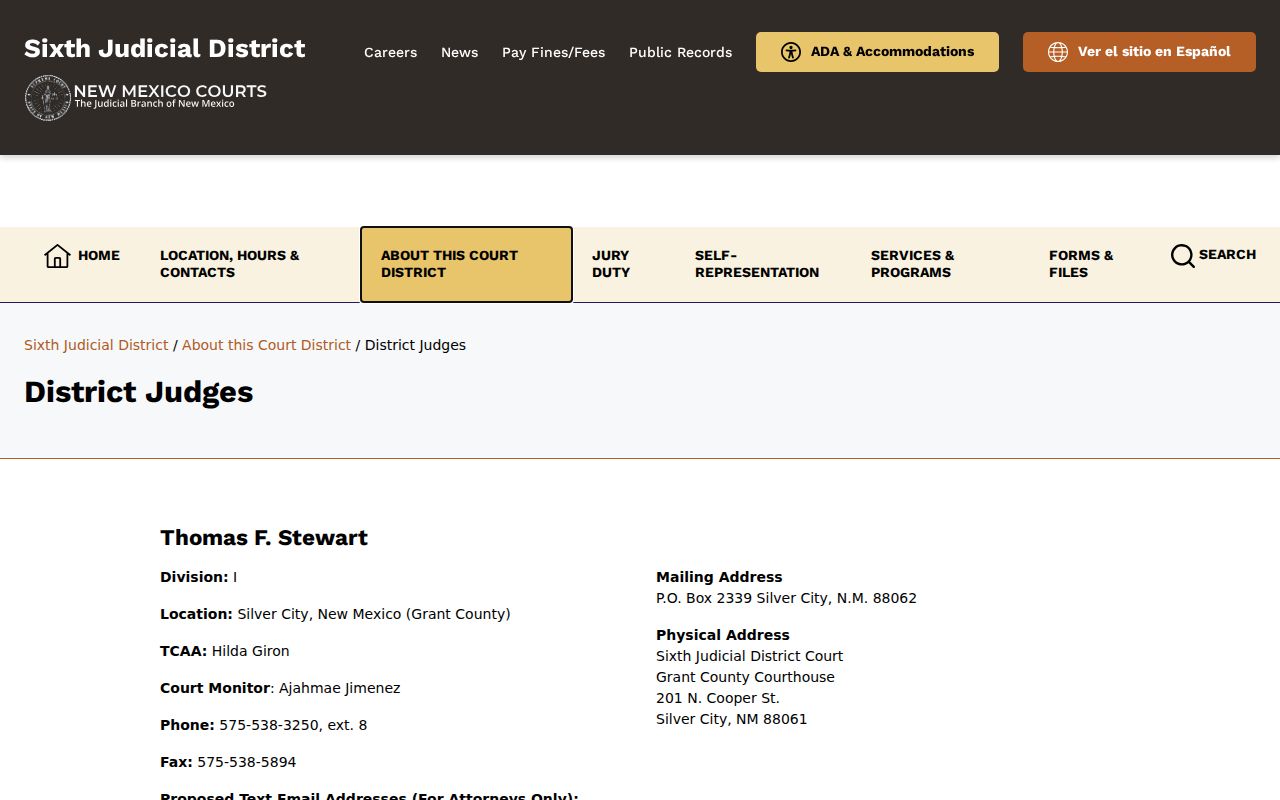Click the SEARCH label in navigation

pyautogui.click(x=1227, y=255)
